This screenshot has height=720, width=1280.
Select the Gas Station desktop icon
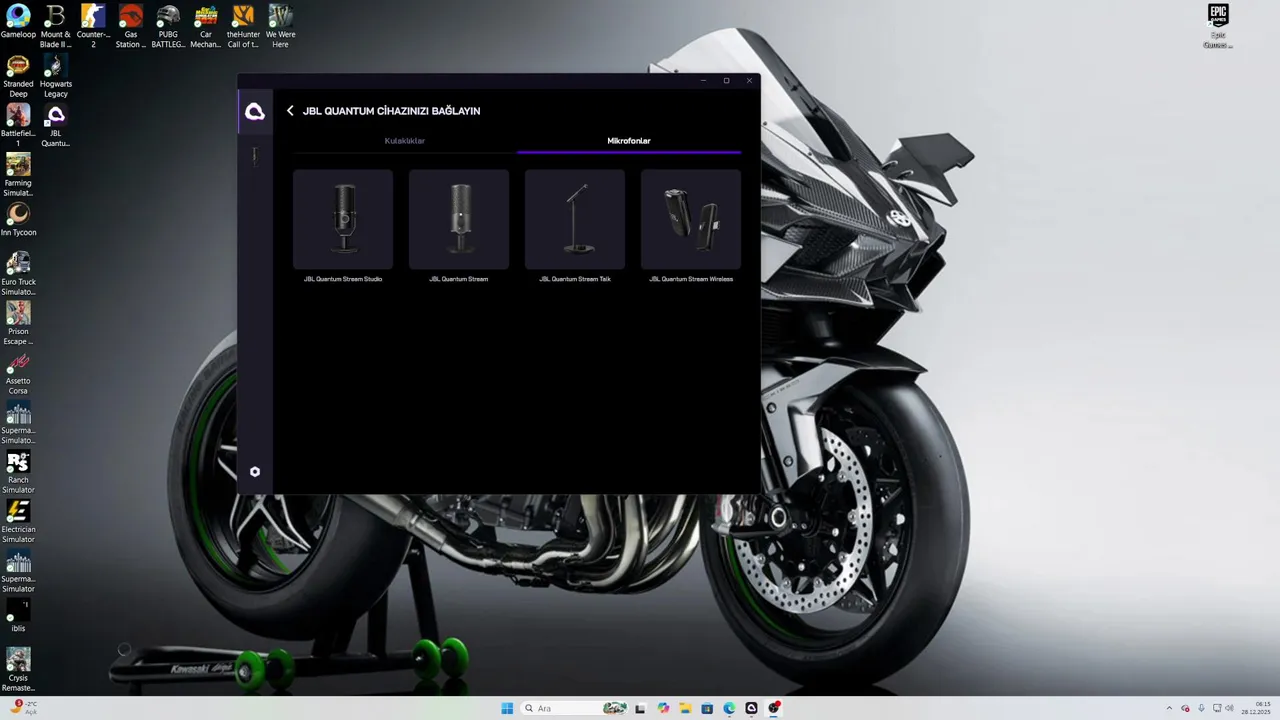click(x=130, y=26)
